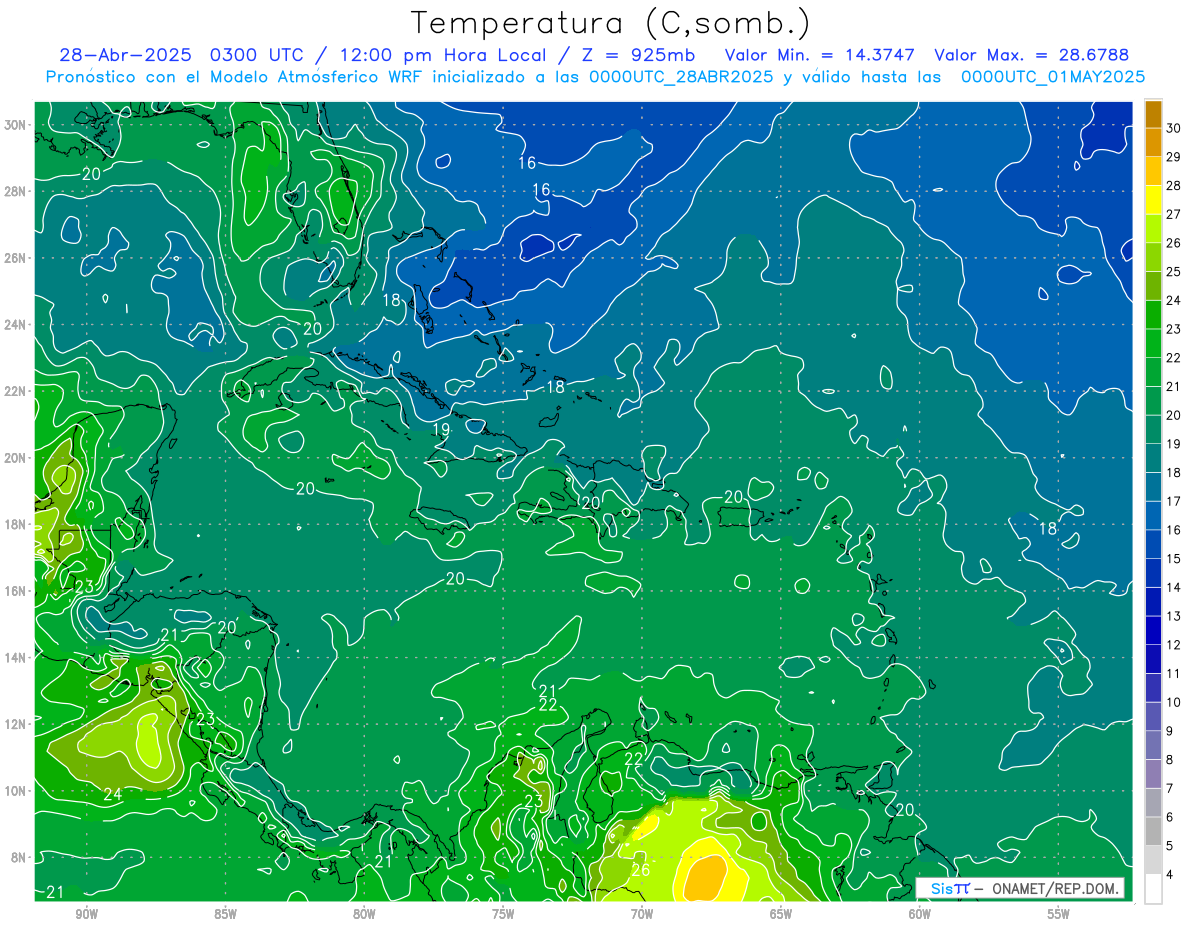Screen dimensions: 1200x927
Task: Click the "28" label on the color scale
Action: tap(1175, 186)
